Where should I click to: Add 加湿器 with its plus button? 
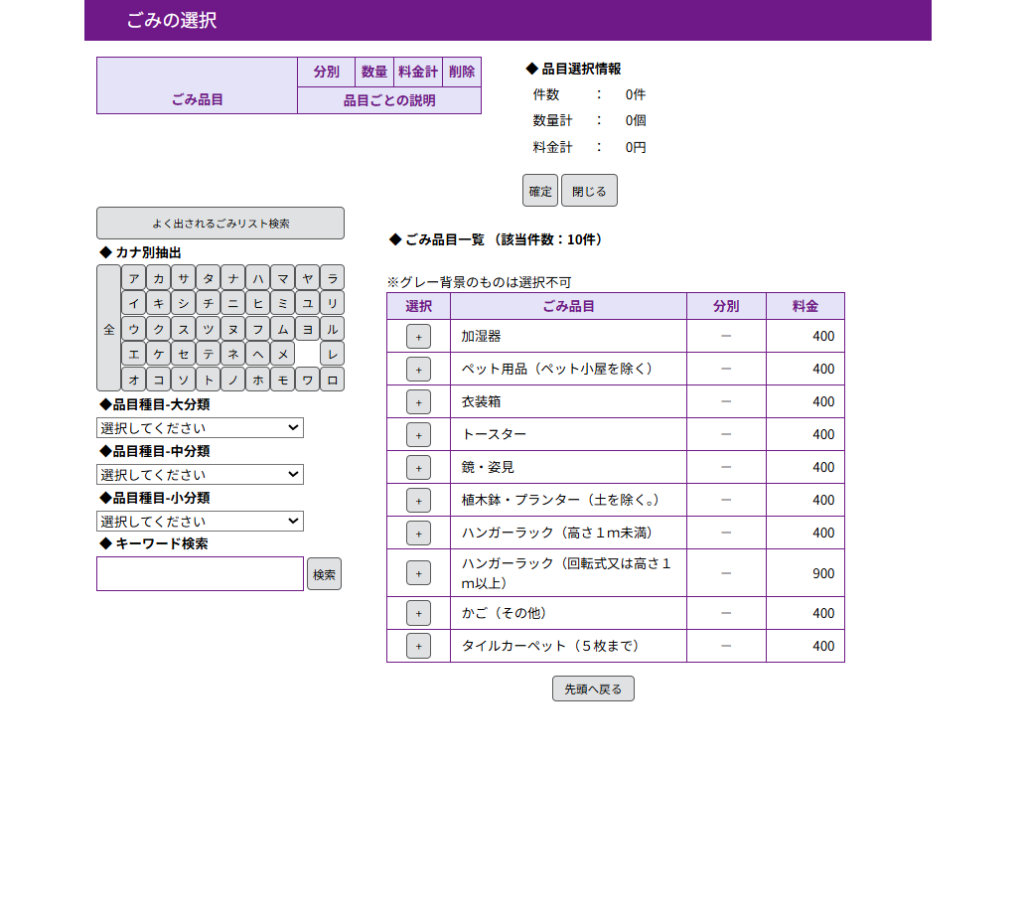pyautogui.click(x=418, y=337)
